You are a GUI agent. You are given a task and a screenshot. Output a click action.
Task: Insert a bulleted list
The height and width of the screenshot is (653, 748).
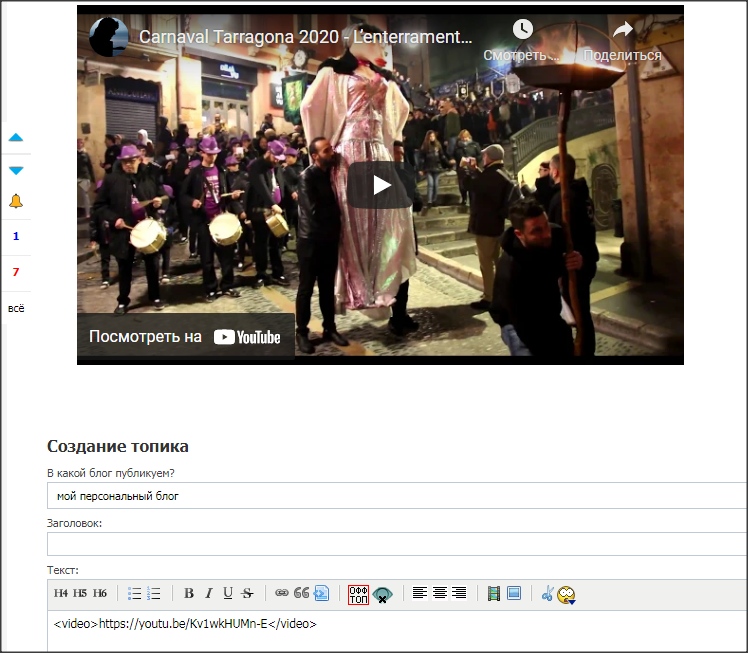135,593
